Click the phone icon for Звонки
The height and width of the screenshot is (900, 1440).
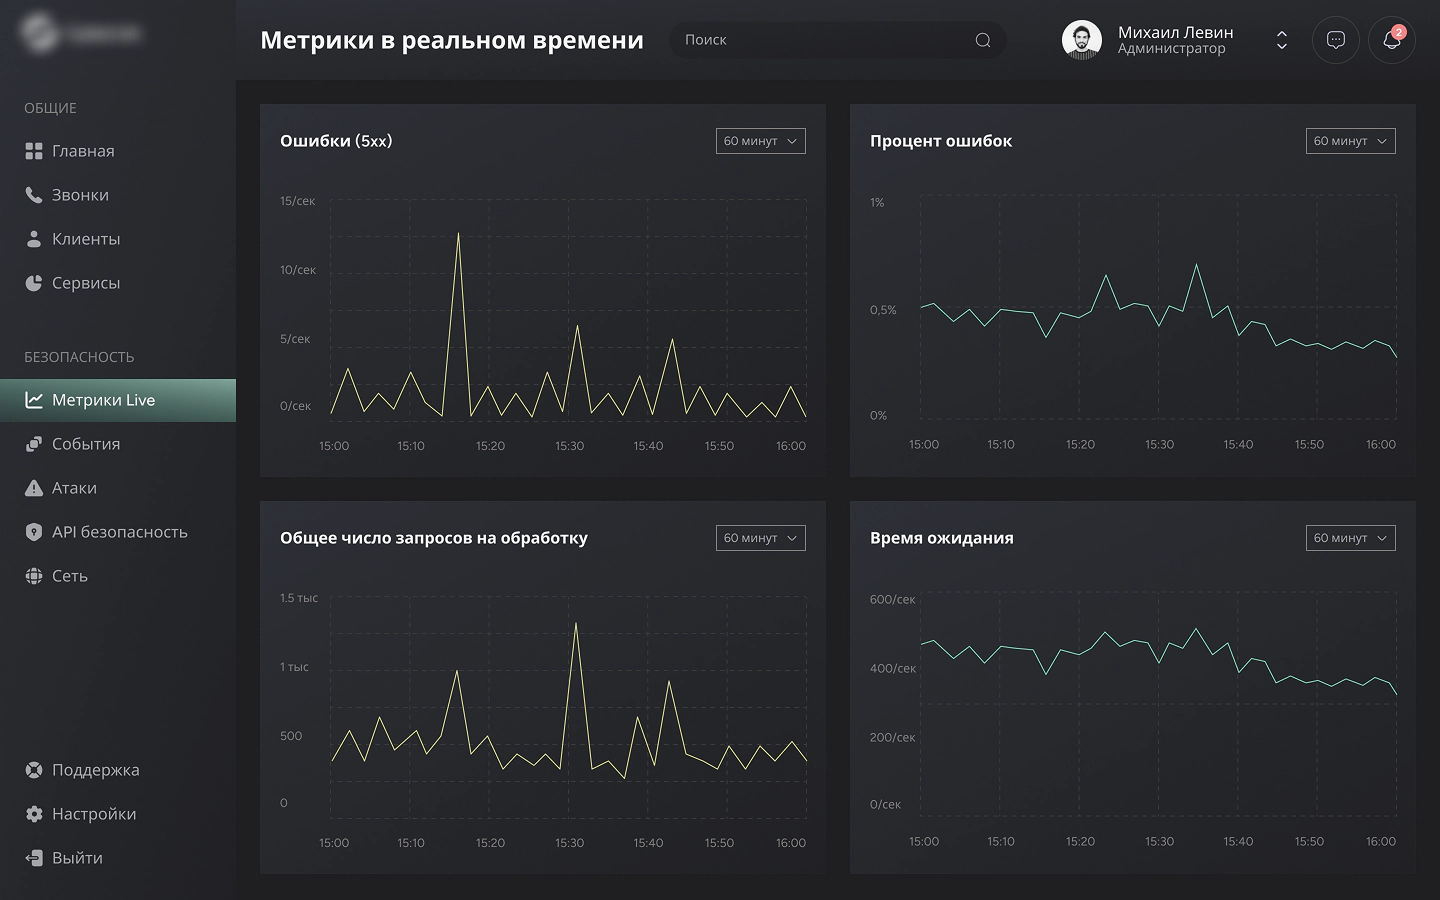pyautogui.click(x=34, y=195)
